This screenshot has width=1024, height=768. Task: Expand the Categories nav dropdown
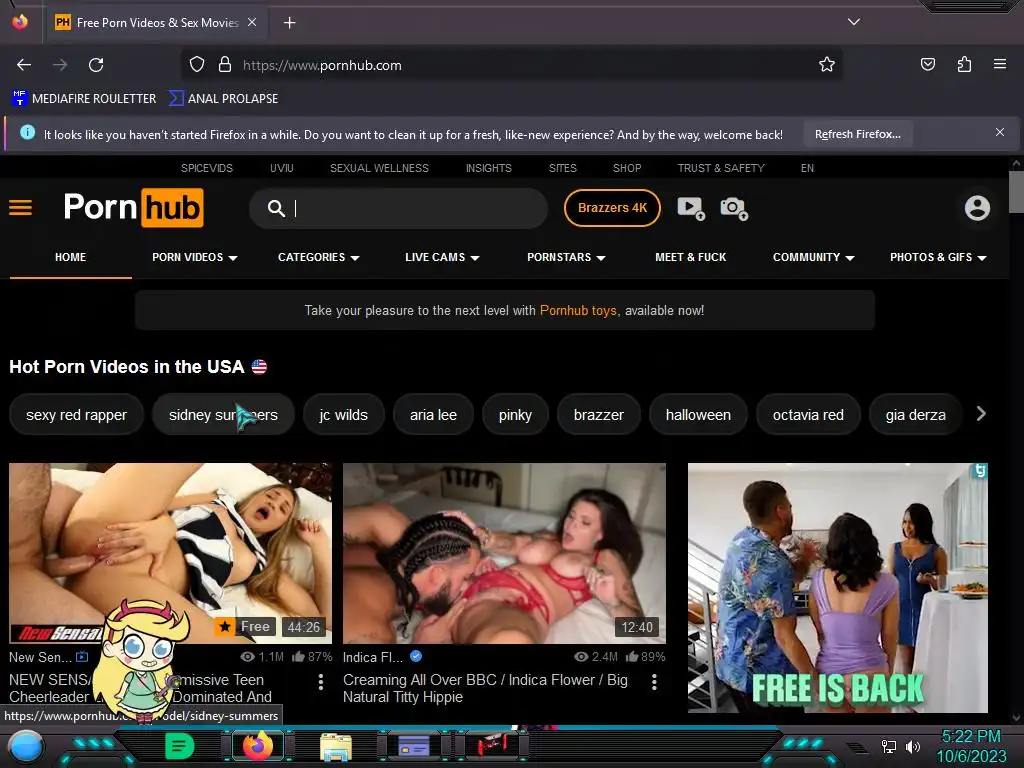click(x=319, y=257)
